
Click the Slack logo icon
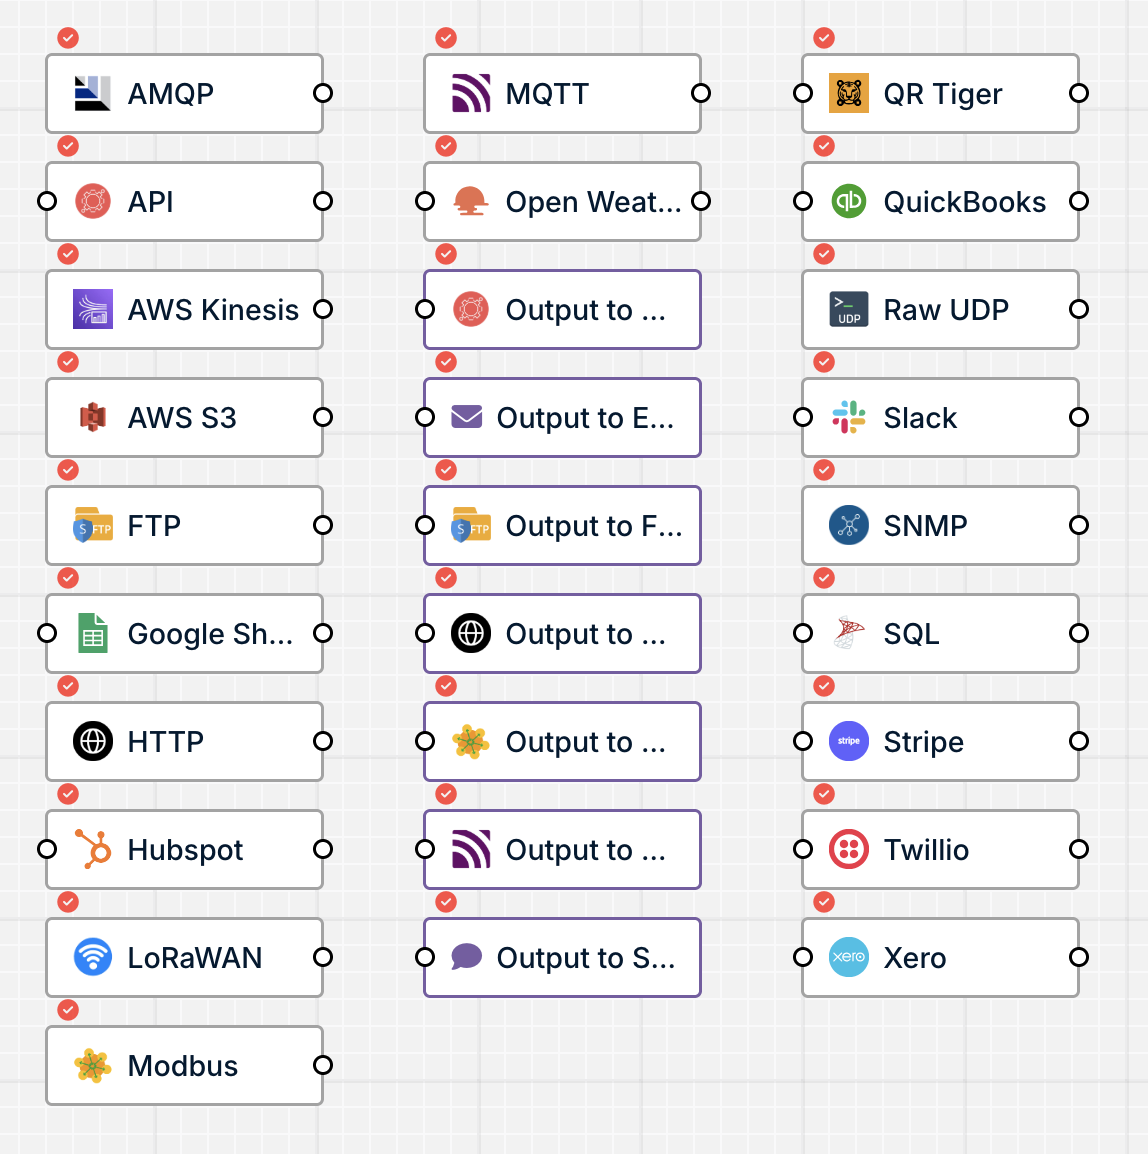click(848, 417)
